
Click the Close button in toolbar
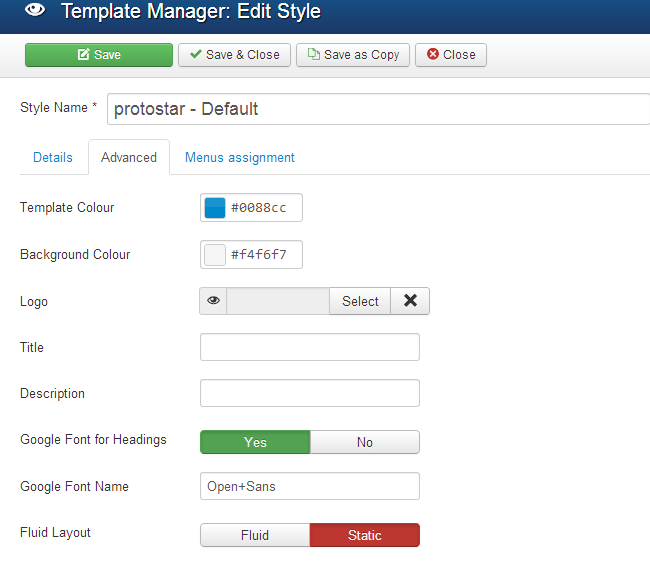coord(451,55)
